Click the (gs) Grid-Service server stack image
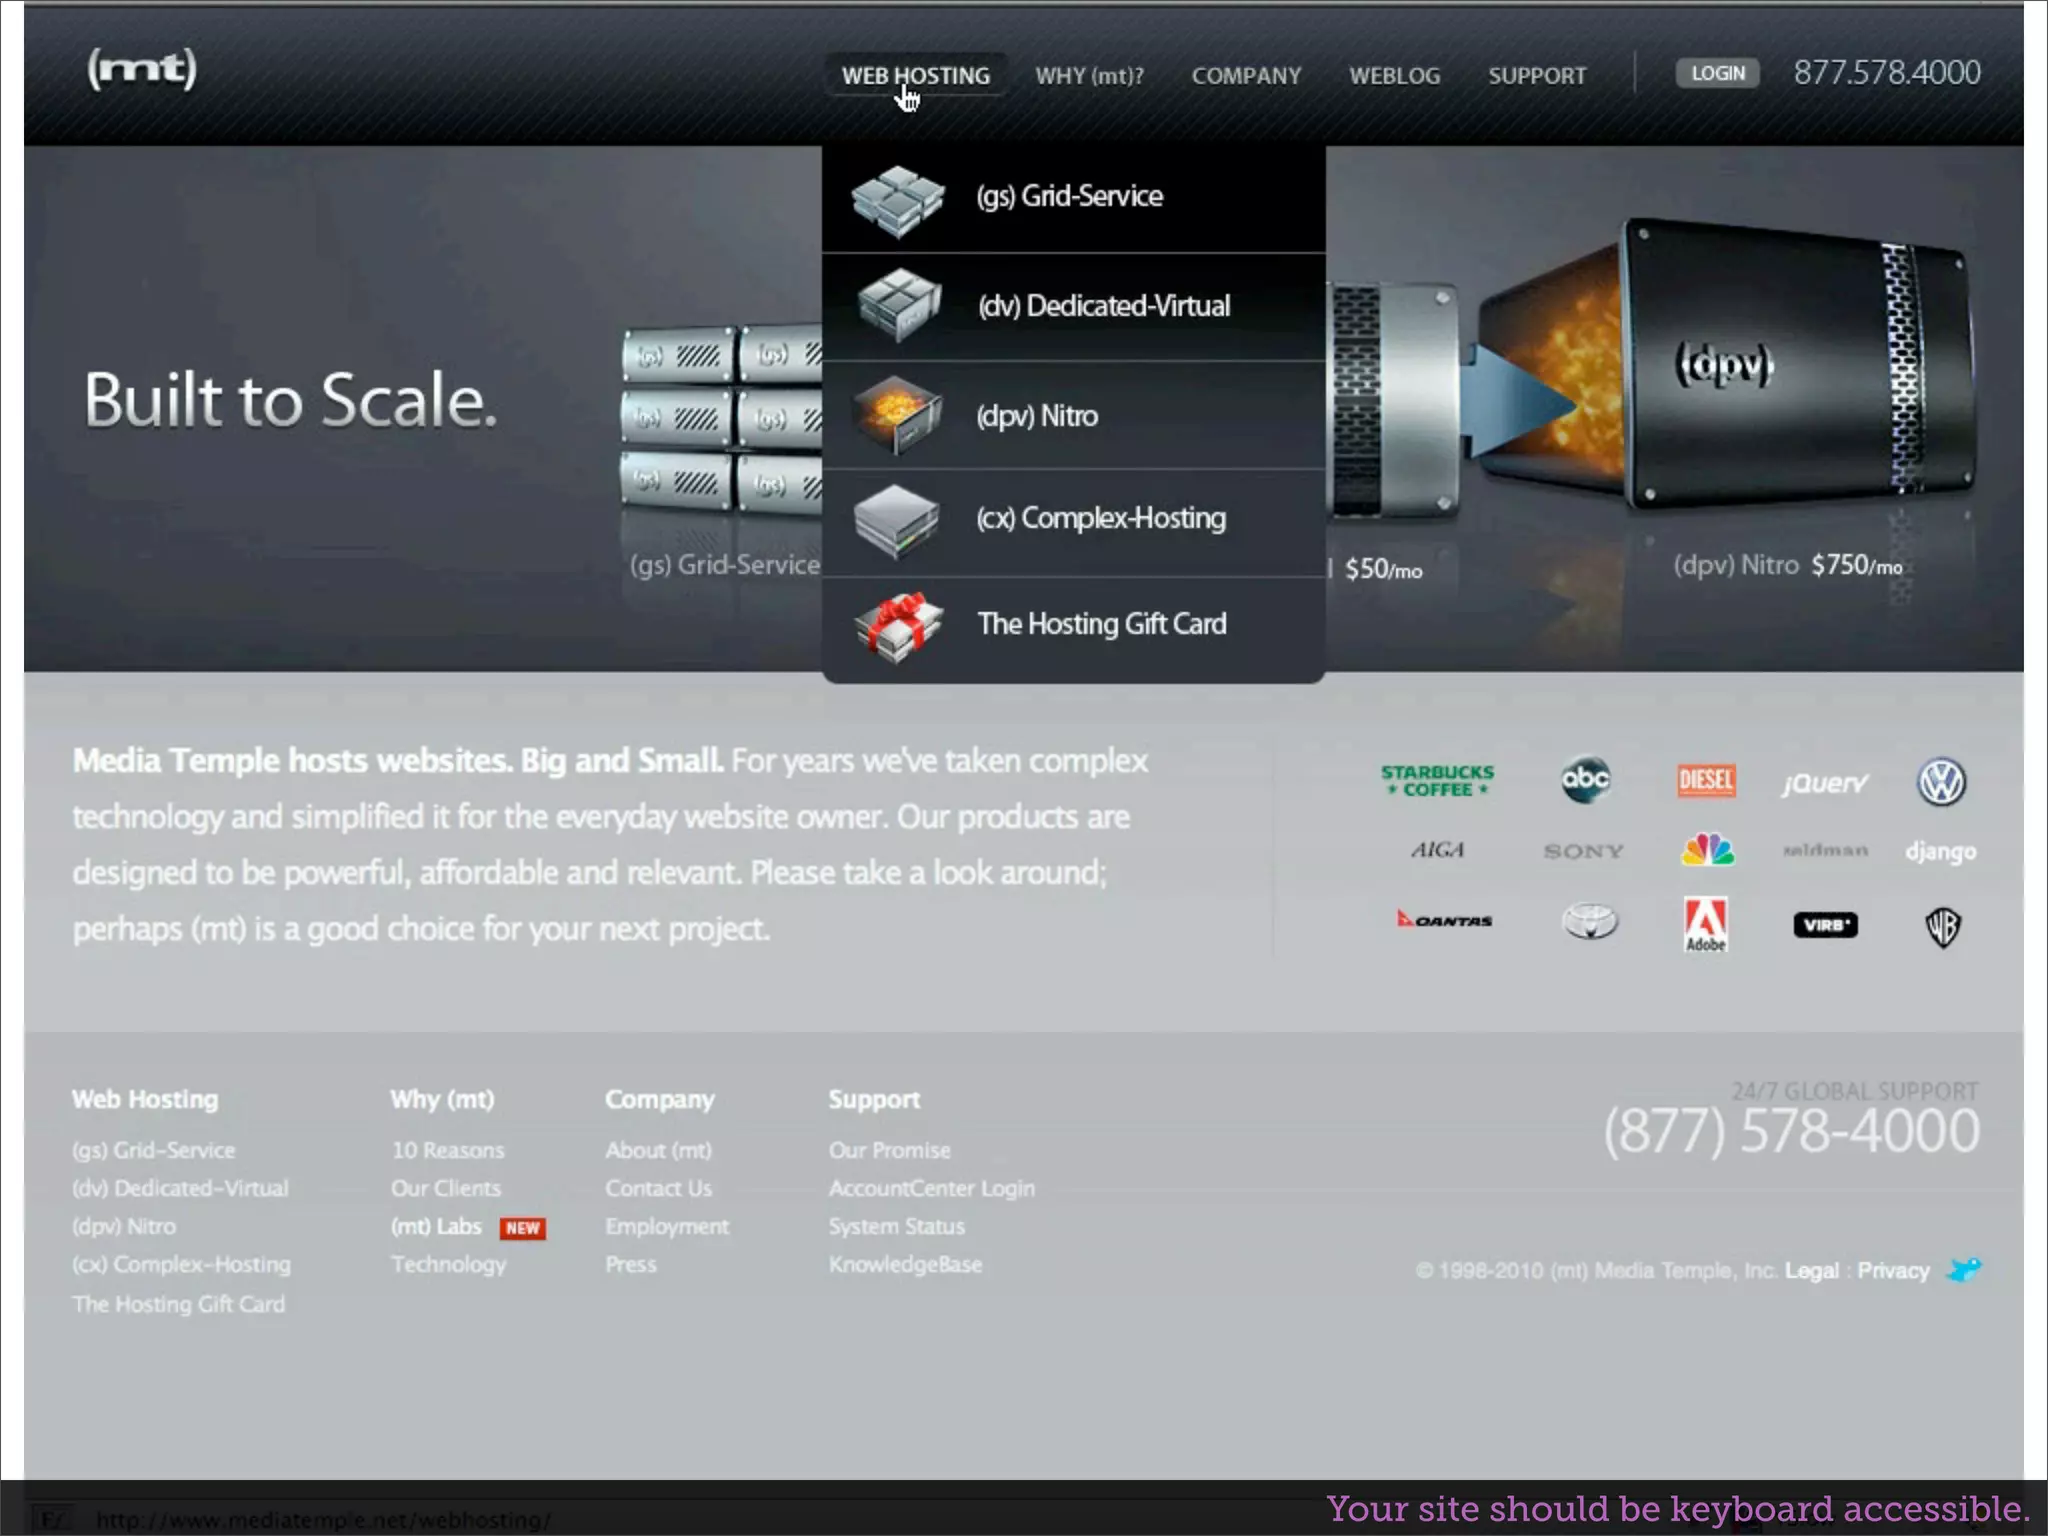This screenshot has height=1536, width=2048. (x=721, y=418)
